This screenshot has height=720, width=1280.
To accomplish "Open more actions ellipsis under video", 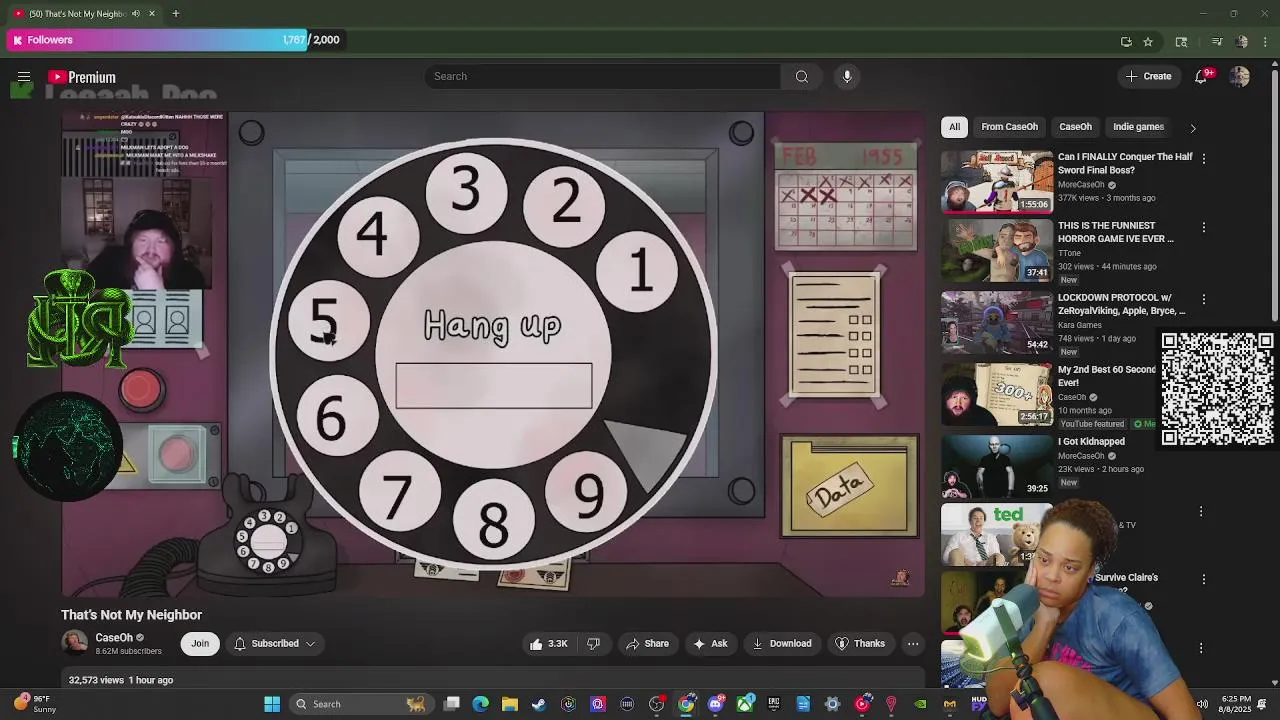I will 913,644.
